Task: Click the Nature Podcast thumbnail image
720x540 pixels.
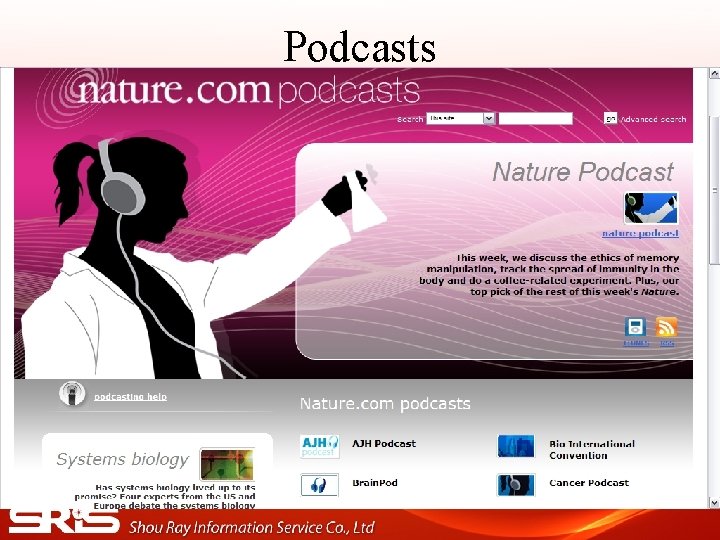Action: pos(651,208)
